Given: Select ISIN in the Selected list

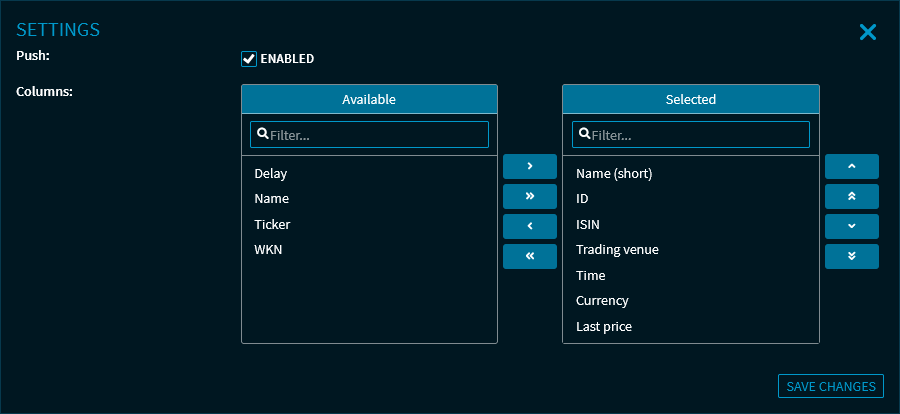Looking at the screenshot, I should [x=588, y=225].
